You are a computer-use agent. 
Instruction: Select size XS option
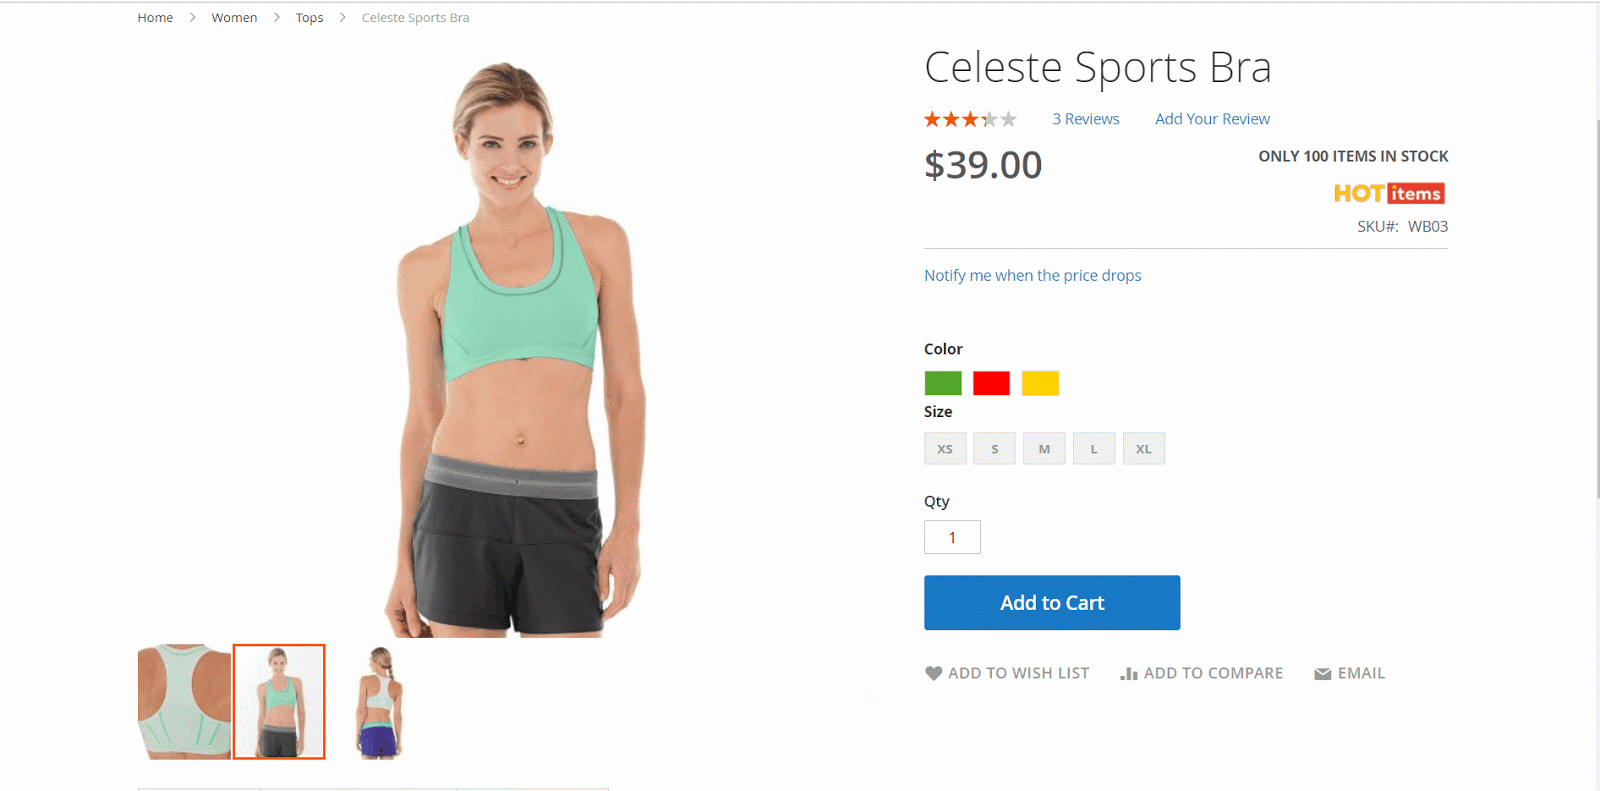[945, 449]
